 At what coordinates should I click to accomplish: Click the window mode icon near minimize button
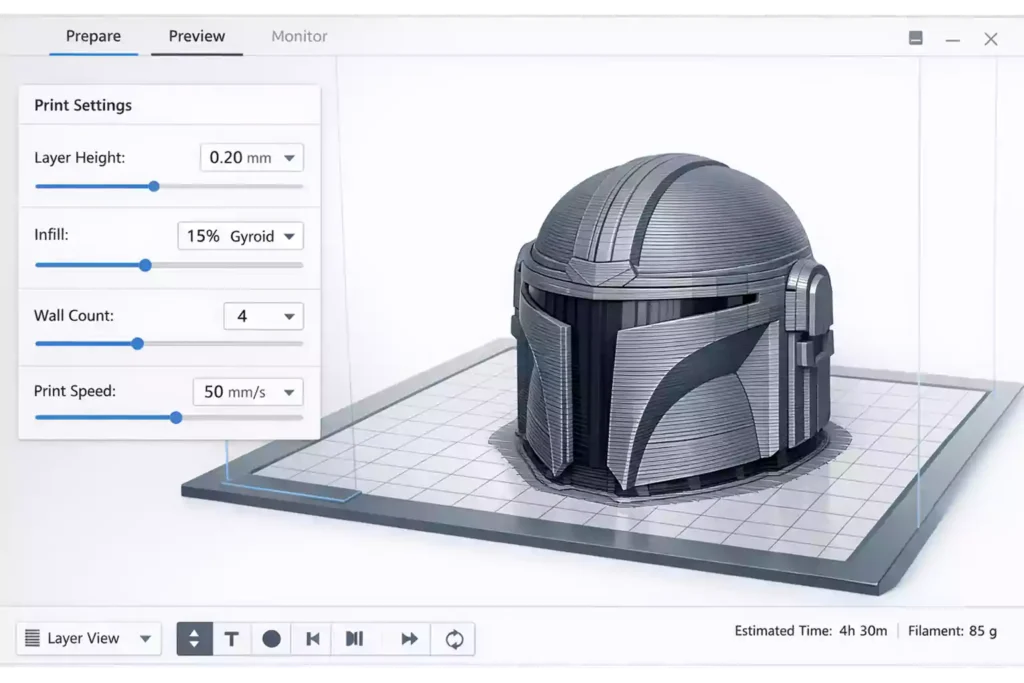click(915, 37)
